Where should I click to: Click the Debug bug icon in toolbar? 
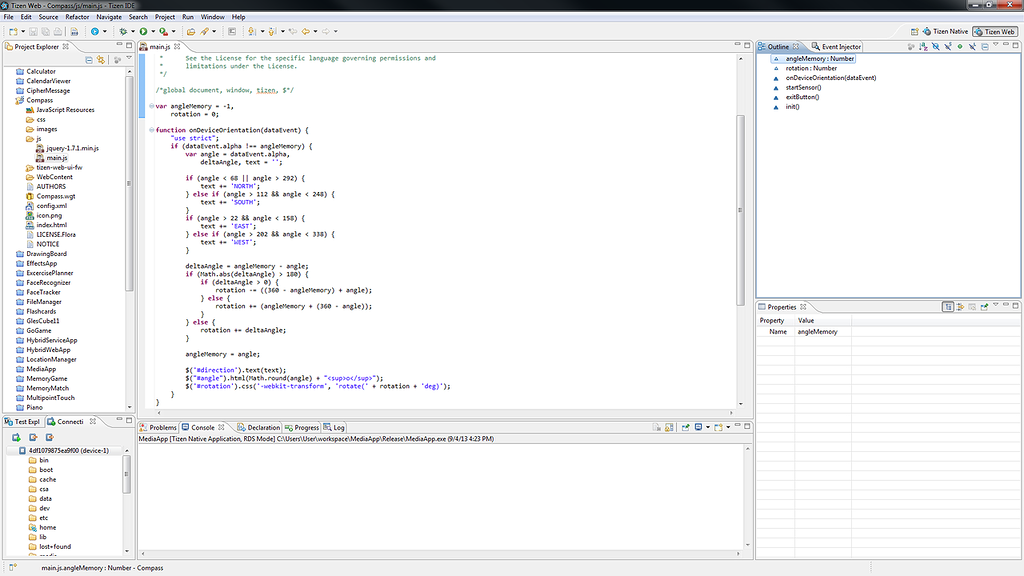pyautogui.click(x=123, y=32)
